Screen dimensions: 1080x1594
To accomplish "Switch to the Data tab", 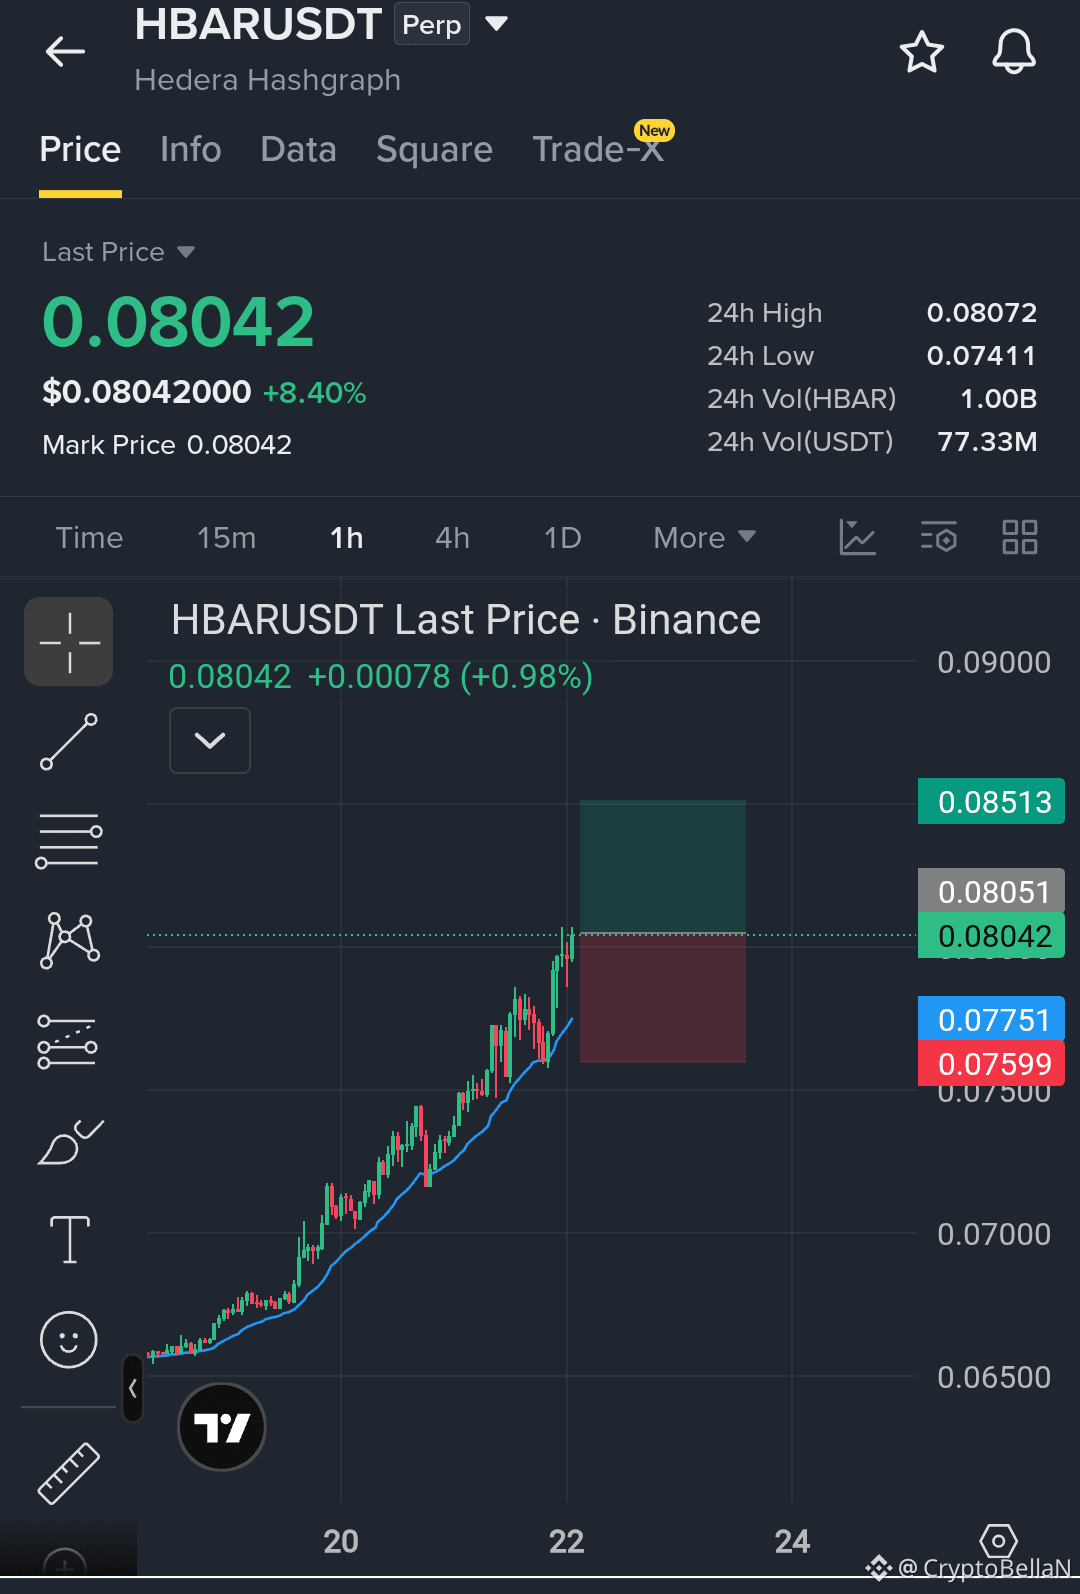I will (x=298, y=150).
